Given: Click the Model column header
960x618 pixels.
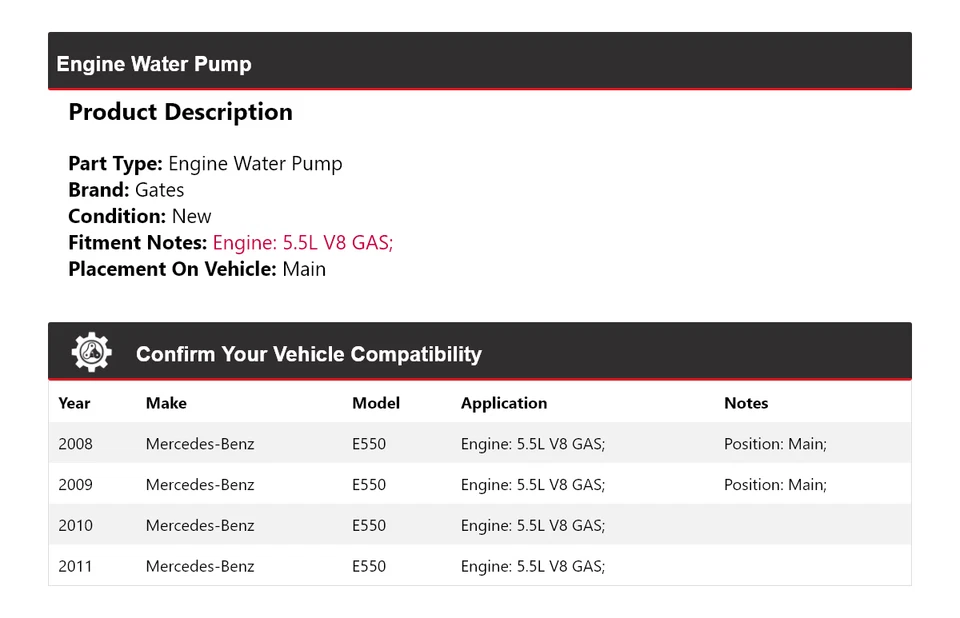Looking at the screenshot, I should [x=375, y=403].
